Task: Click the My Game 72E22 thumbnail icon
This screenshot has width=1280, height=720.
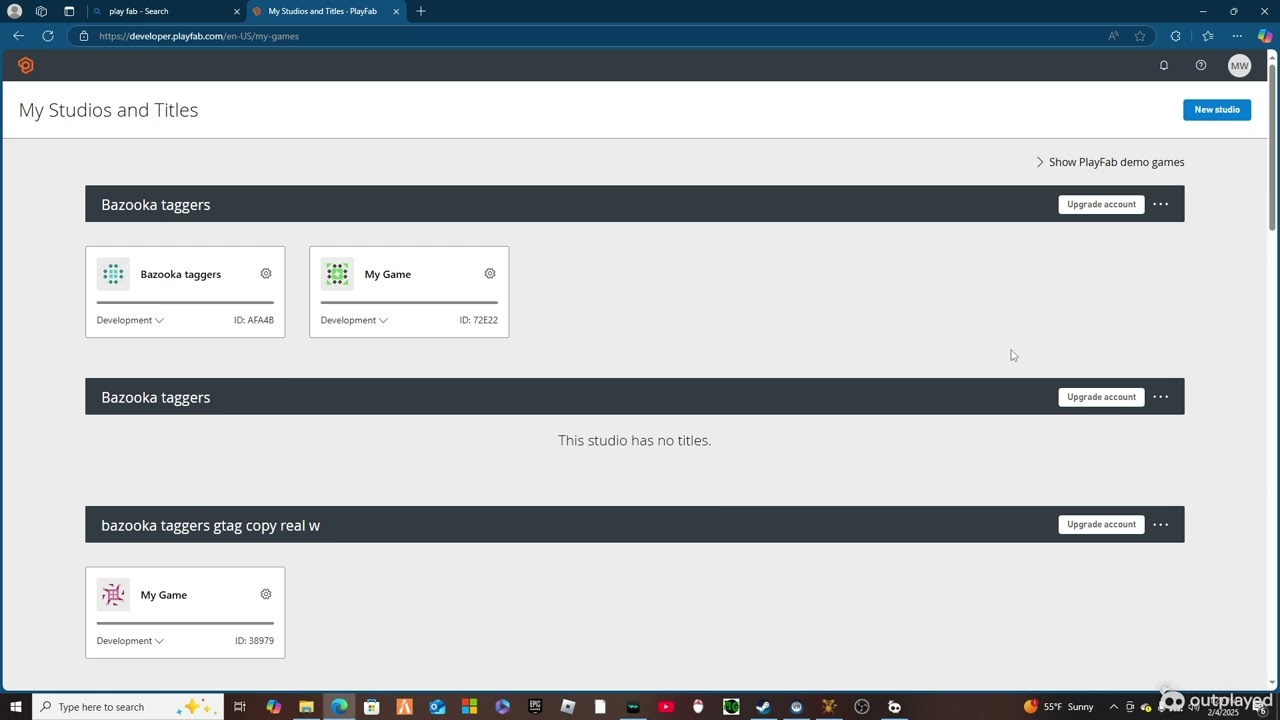Action: pyautogui.click(x=337, y=274)
